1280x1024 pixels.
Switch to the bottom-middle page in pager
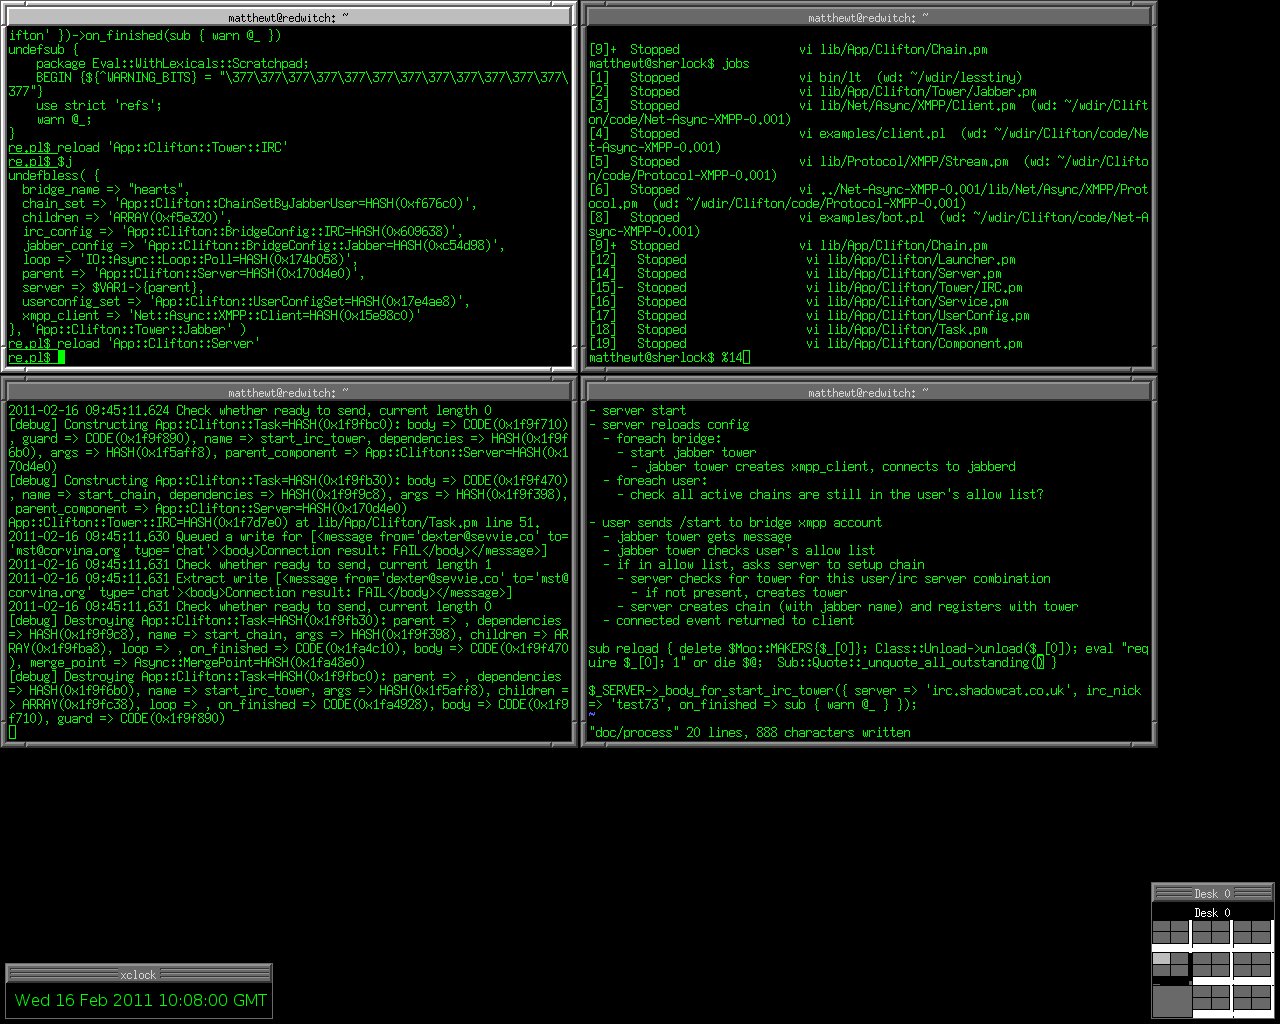[1211, 997]
